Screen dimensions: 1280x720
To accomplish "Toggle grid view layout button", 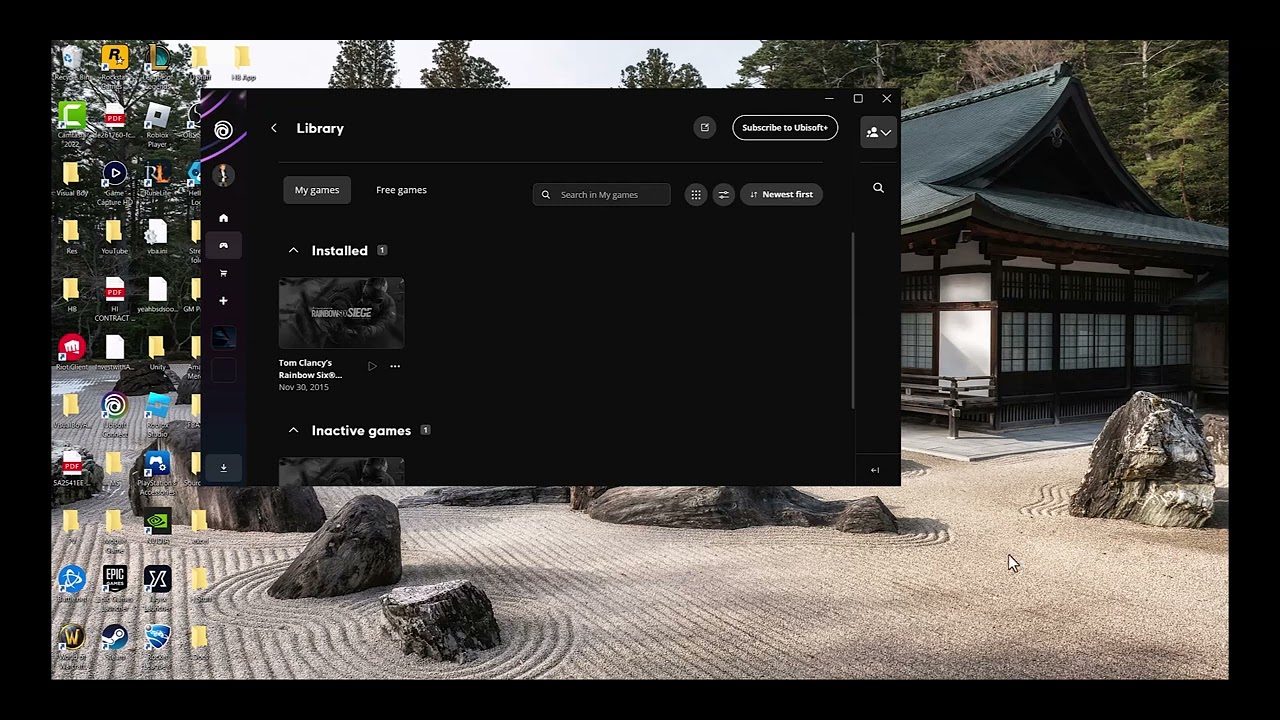I will (696, 194).
